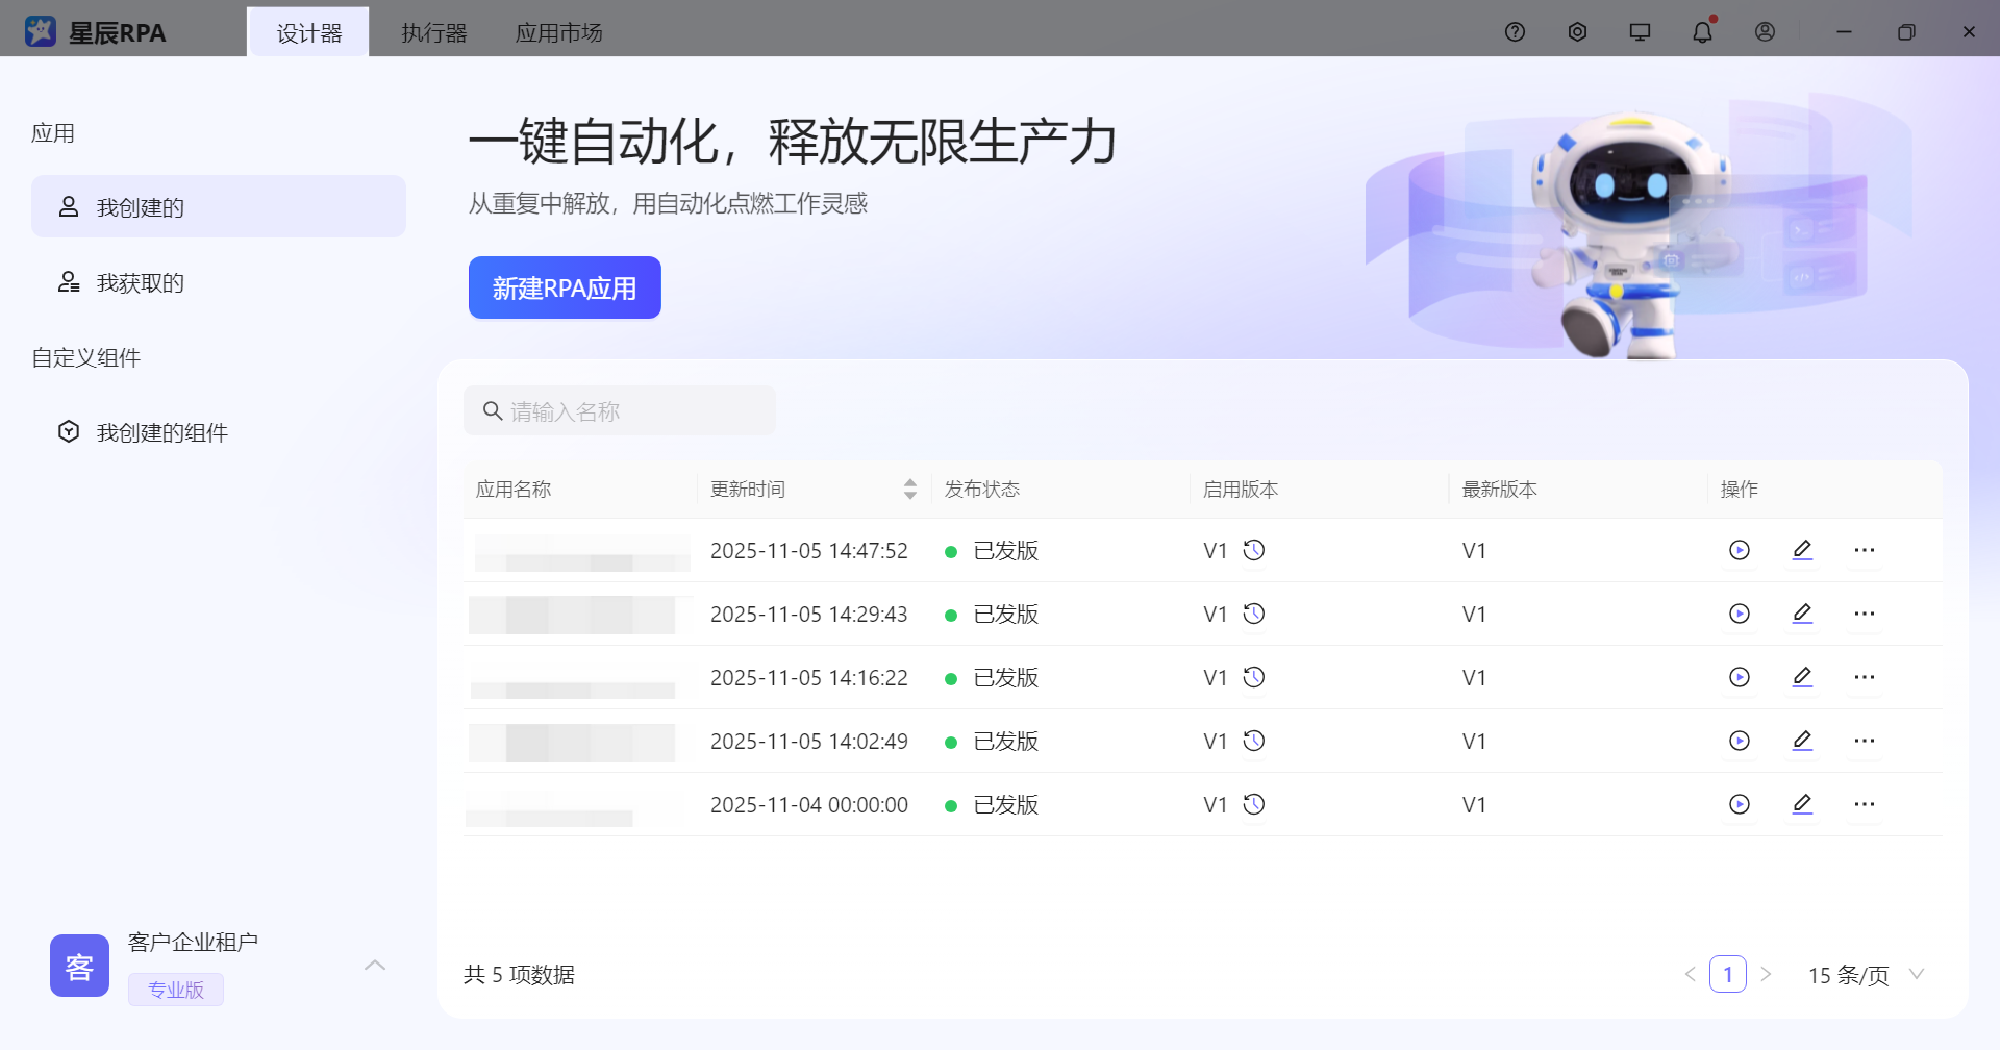Switch to the 执行器 tab
Image resolution: width=2001 pixels, height=1051 pixels.
[434, 33]
